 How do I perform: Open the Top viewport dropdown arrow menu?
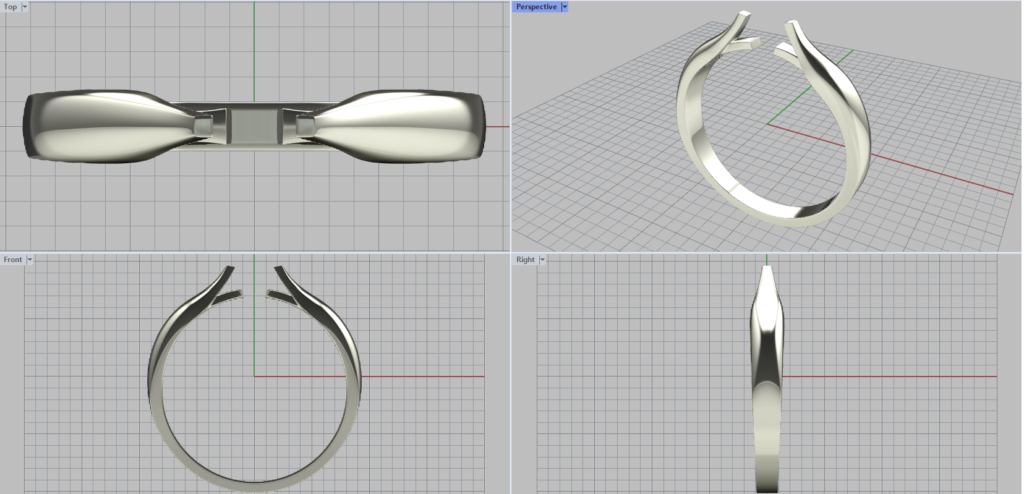coord(24,7)
